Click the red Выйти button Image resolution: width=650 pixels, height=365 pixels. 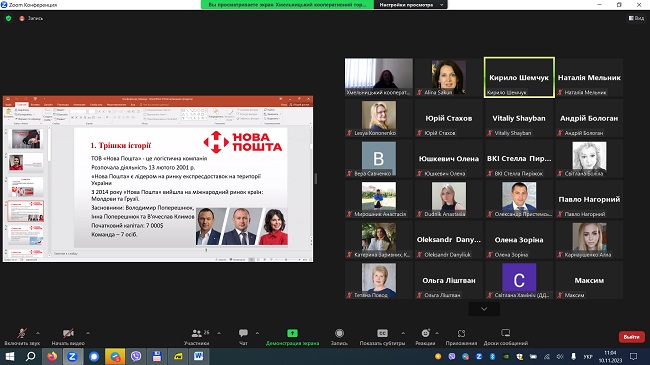(x=631, y=337)
